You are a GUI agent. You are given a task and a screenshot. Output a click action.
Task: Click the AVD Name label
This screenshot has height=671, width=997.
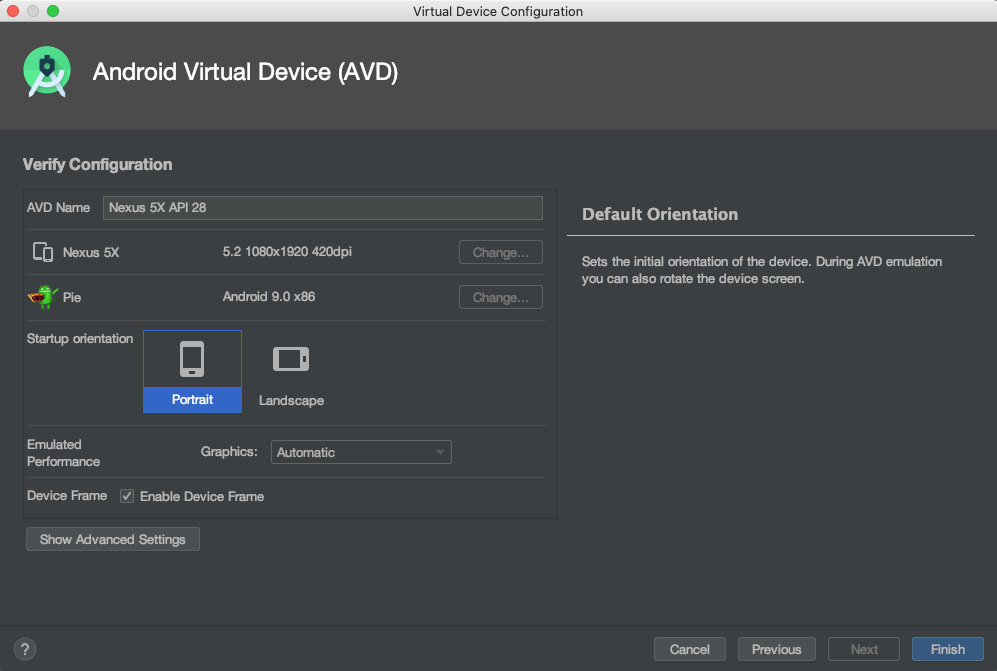[58, 208]
